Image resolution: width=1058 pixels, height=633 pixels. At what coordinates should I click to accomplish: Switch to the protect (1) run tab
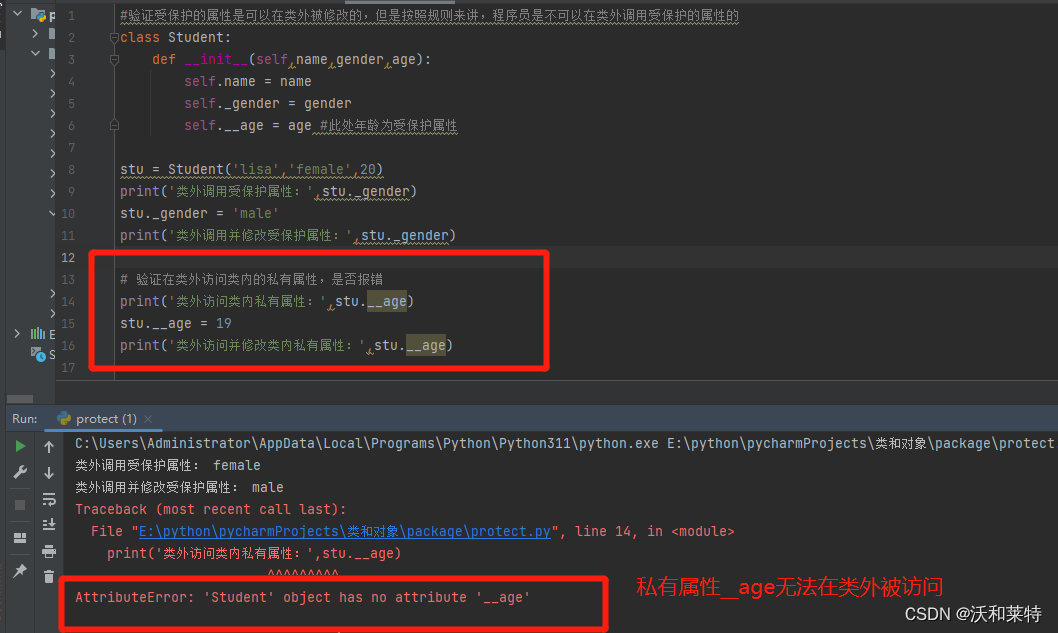[106, 418]
